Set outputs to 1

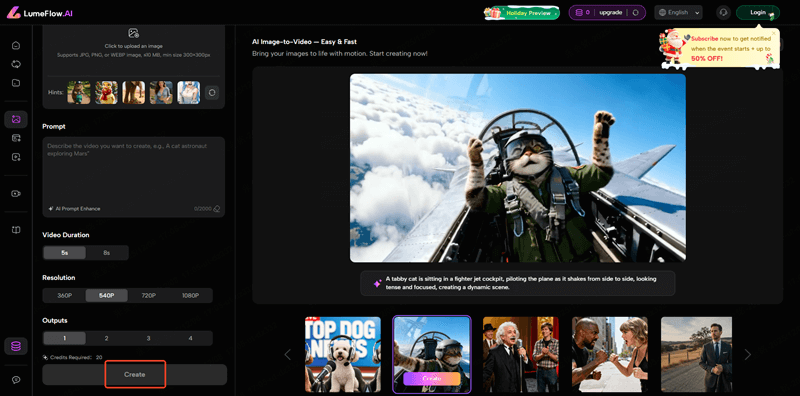pos(64,338)
